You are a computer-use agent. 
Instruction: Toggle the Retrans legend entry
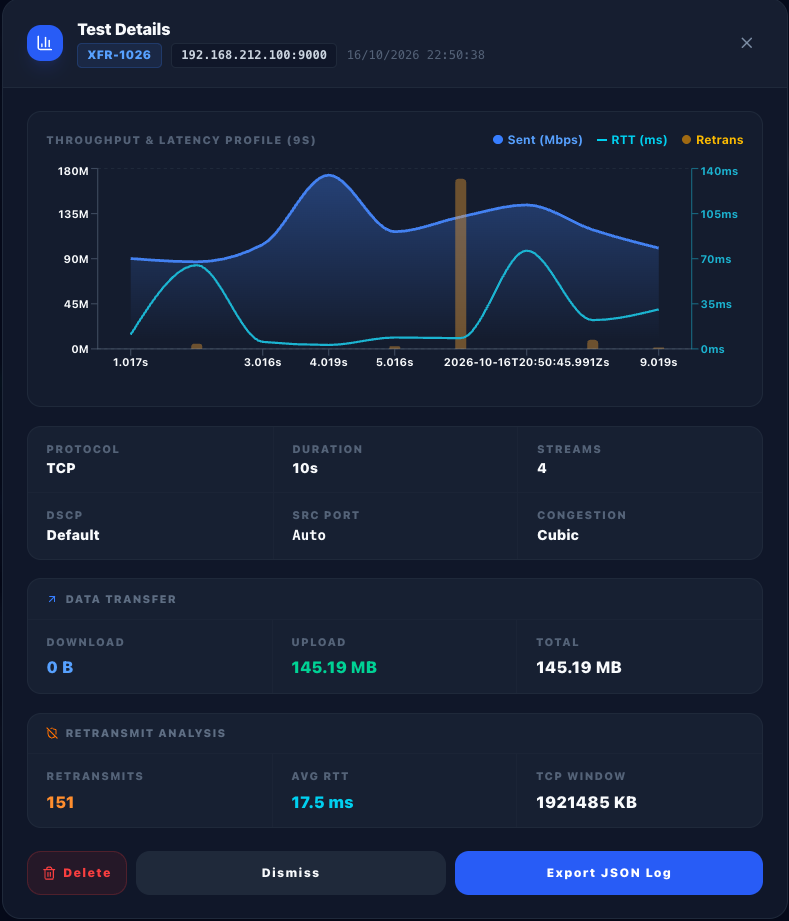(713, 140)
